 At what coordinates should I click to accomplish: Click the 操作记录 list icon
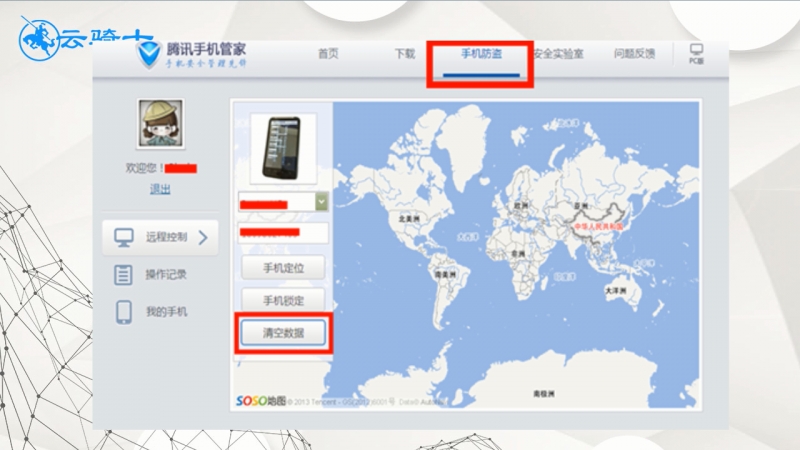(123, 274)
